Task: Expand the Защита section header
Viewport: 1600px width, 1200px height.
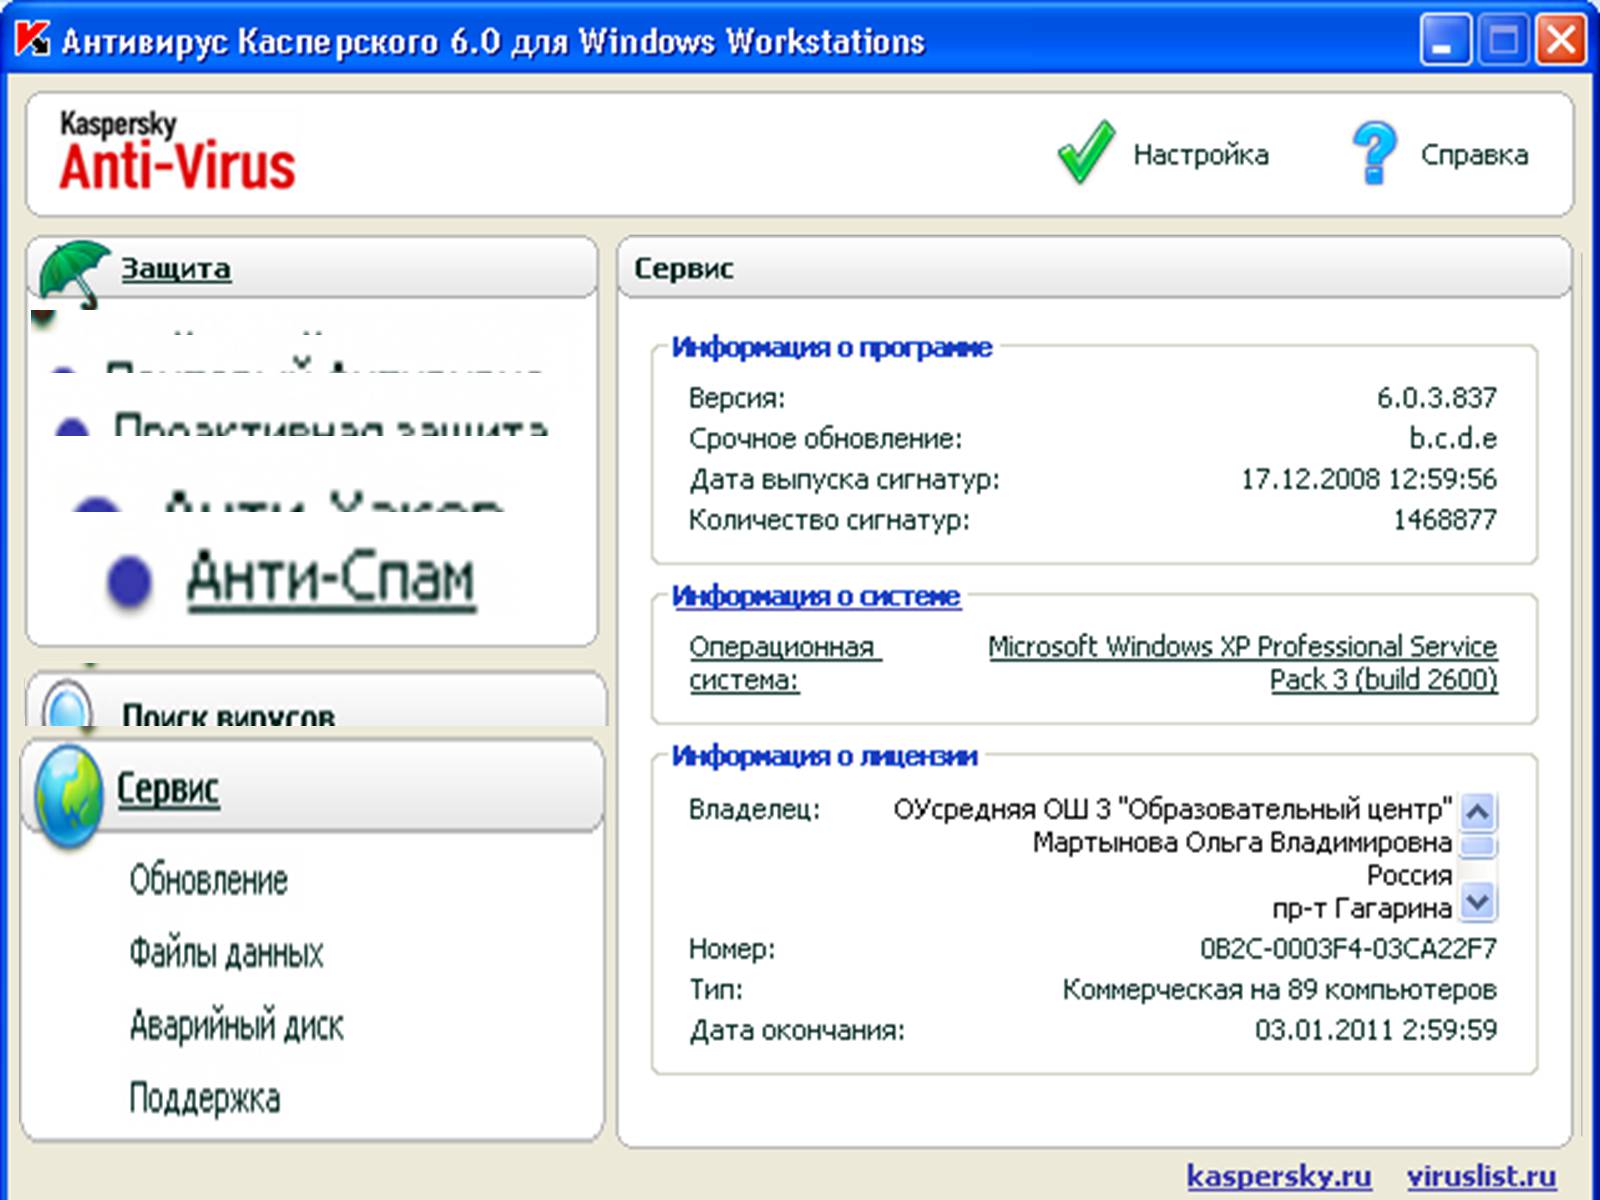Action: [176, 269]
